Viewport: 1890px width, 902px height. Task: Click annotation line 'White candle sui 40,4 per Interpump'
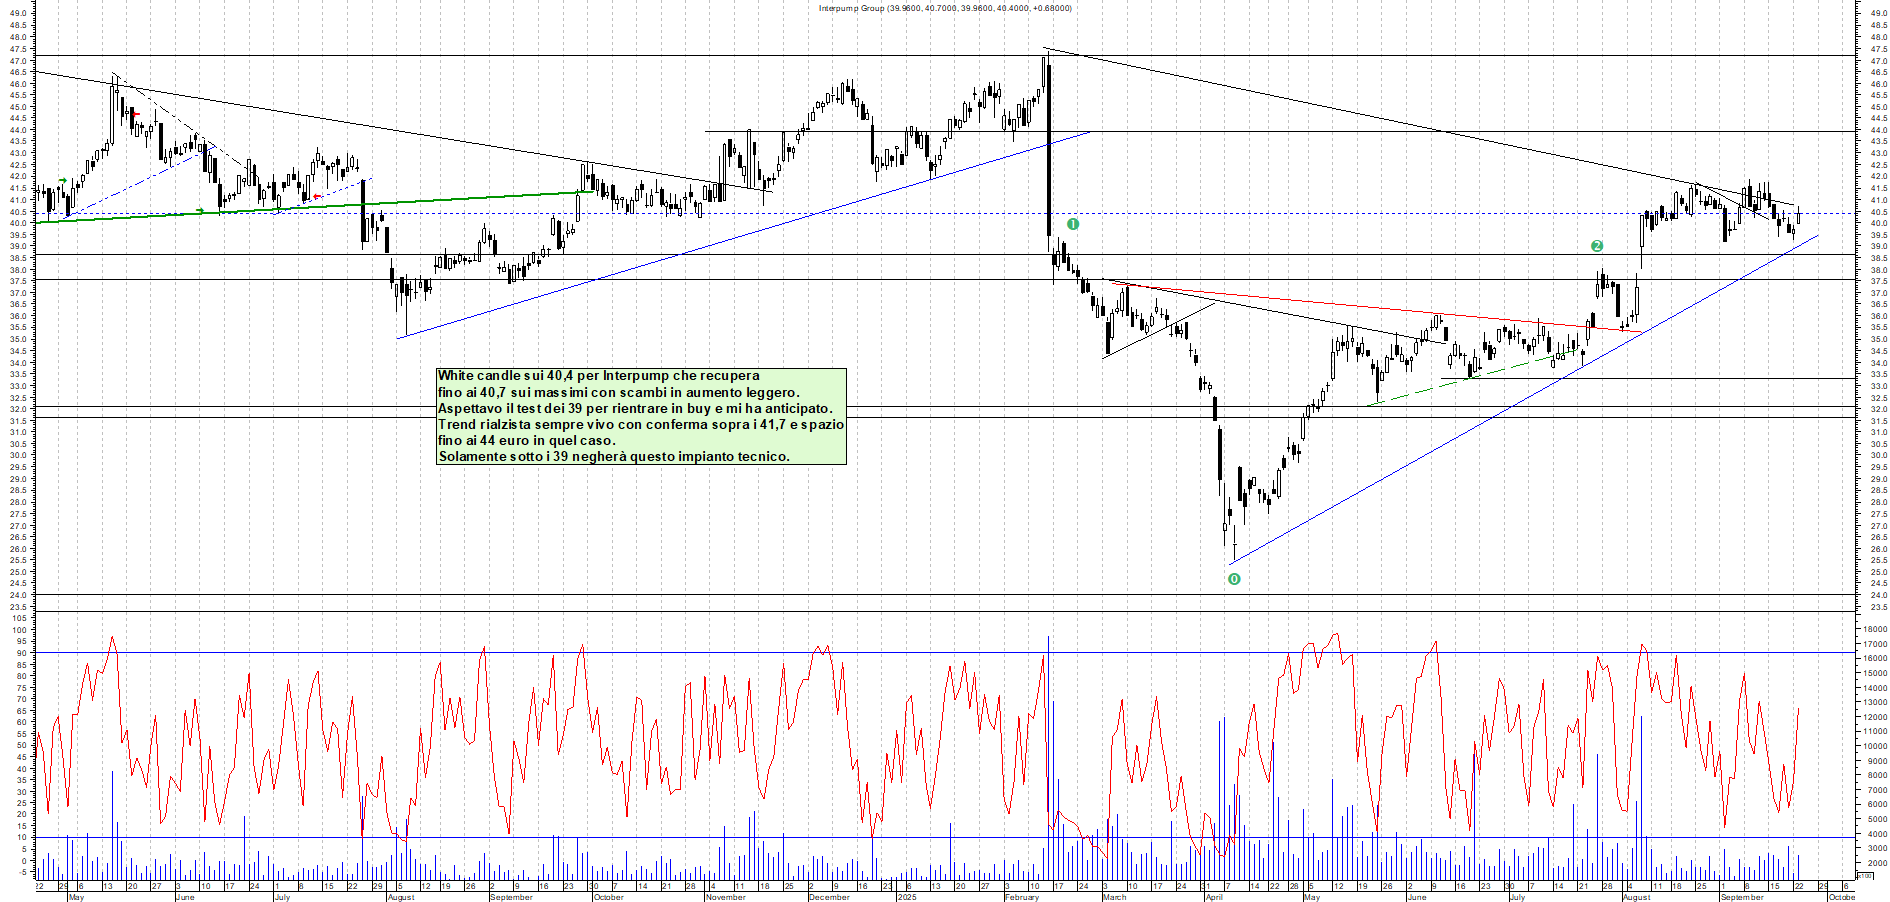click(x=599, y=376)
